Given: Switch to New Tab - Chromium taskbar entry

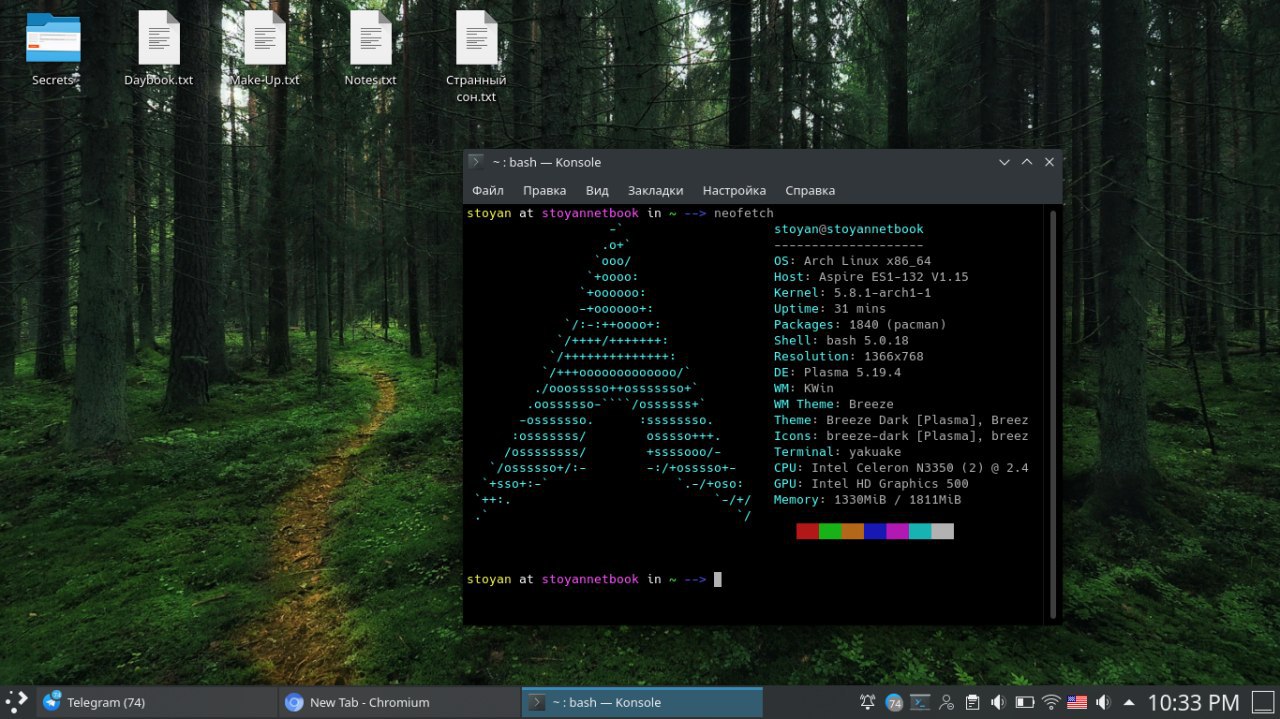Looking at the screenshot, I should coord(399,702).
